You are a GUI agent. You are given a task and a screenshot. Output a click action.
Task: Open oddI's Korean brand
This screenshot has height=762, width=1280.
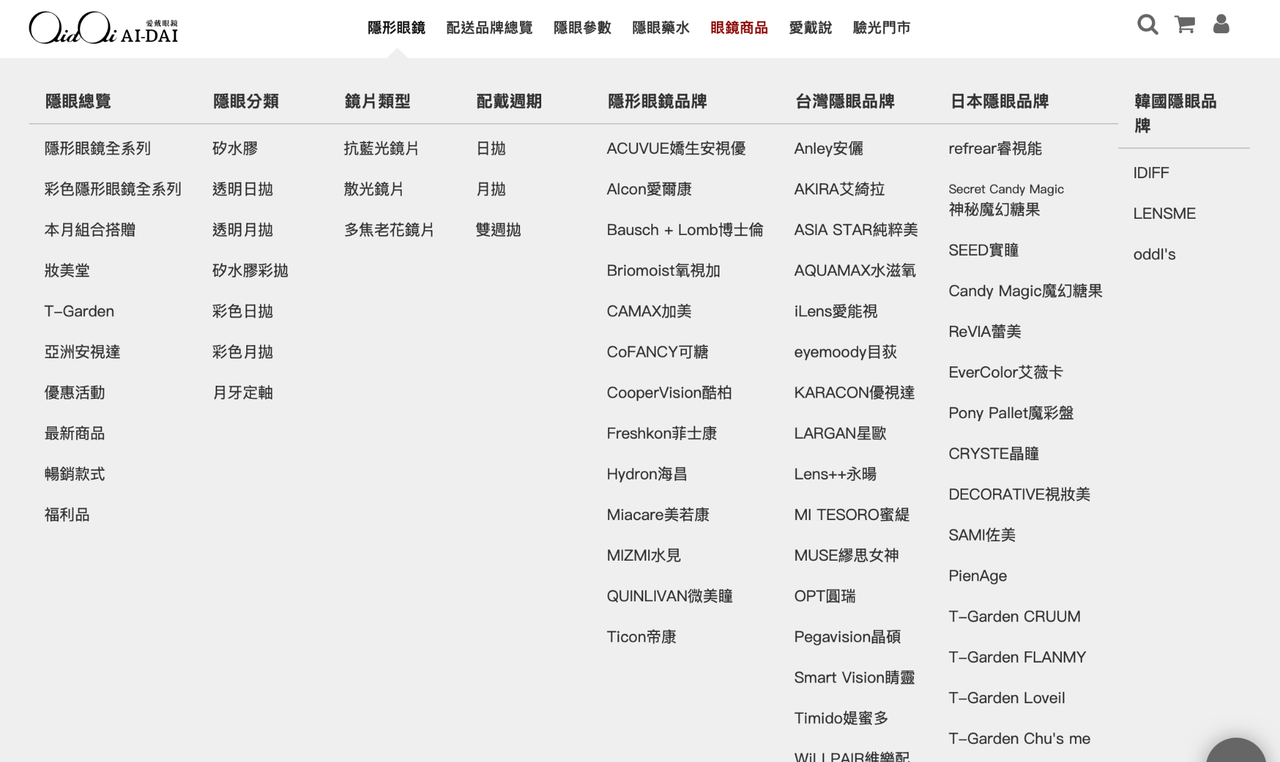pyautogui.click(x=1154, y=254)
